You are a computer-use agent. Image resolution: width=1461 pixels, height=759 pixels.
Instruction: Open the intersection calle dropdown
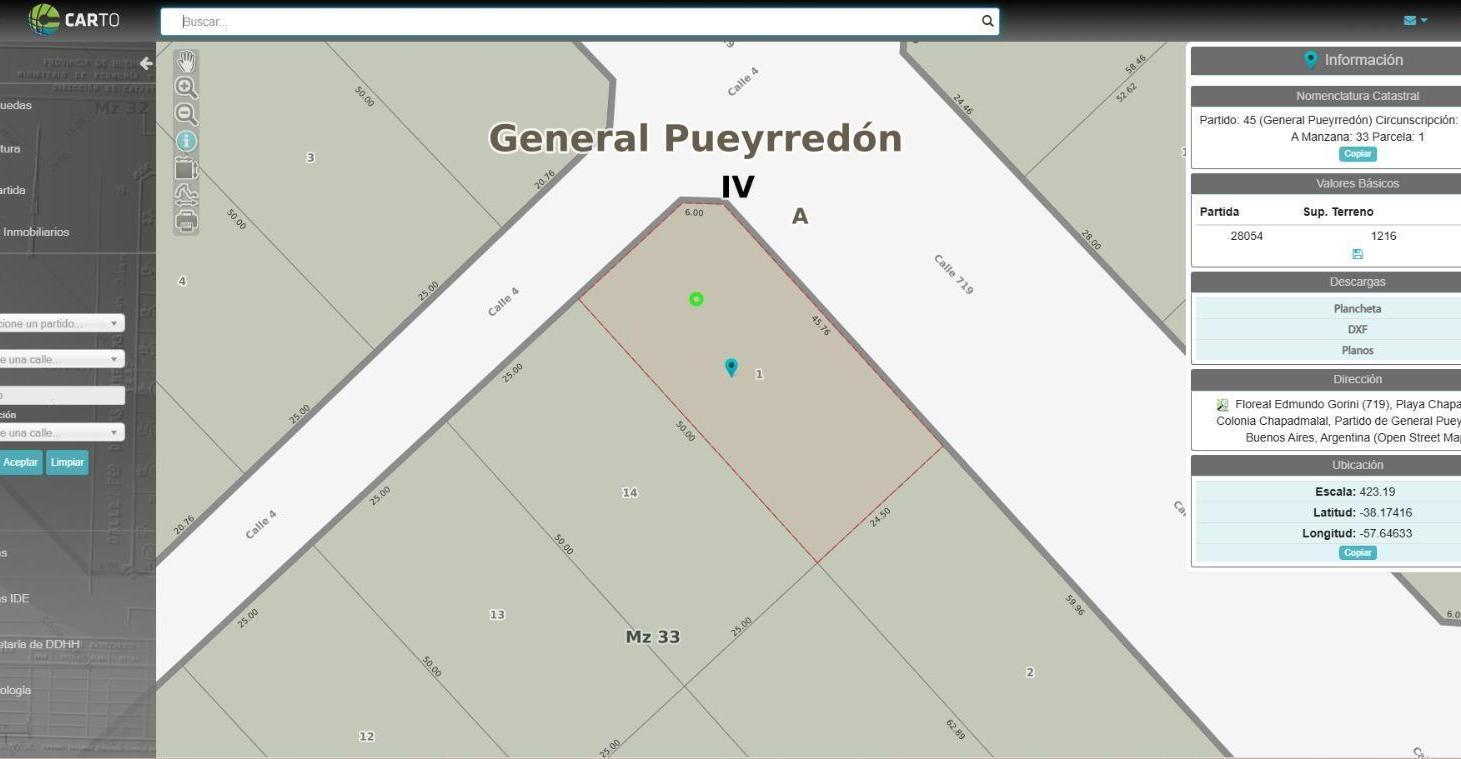pos(61,433)
